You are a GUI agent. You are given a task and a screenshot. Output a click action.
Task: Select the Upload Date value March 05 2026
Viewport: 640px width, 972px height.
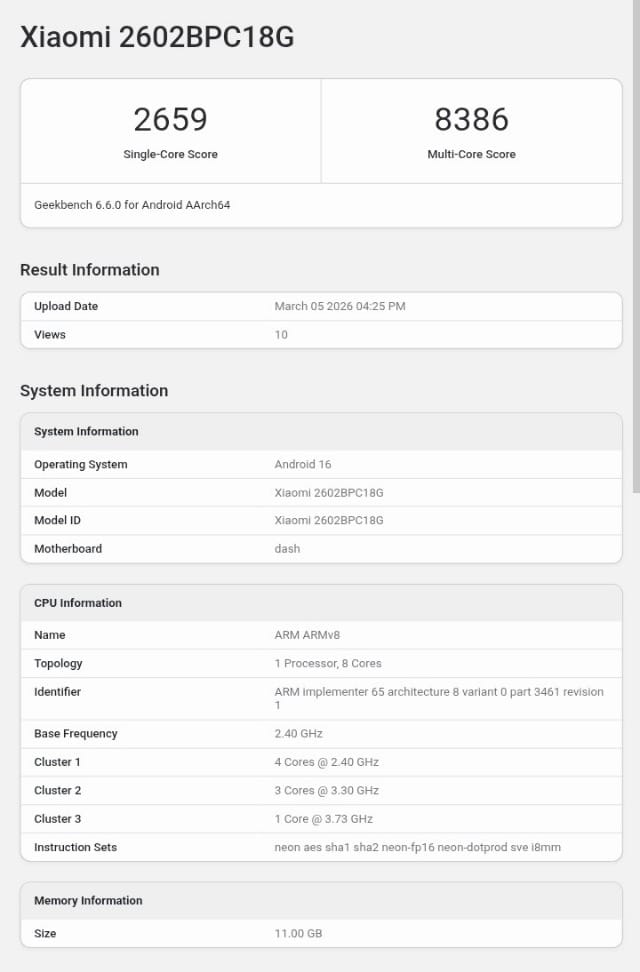point(340,306)
